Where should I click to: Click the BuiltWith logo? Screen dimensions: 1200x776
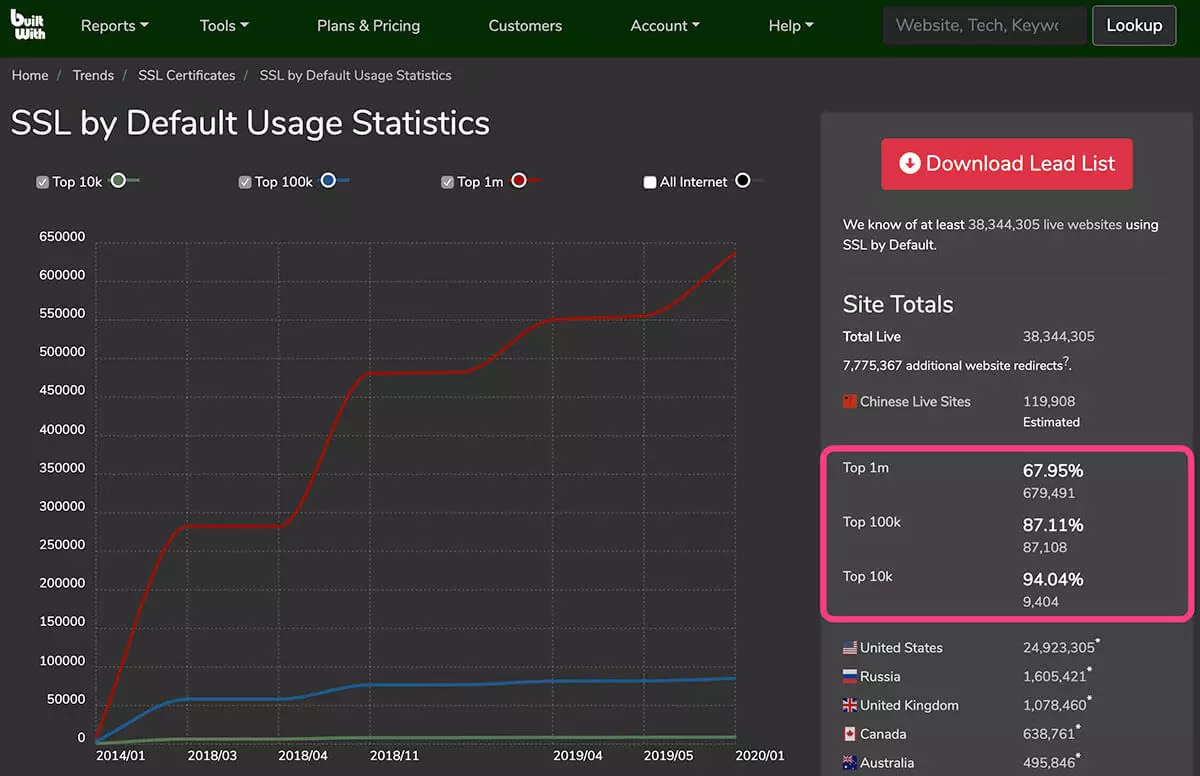[29, 24]
